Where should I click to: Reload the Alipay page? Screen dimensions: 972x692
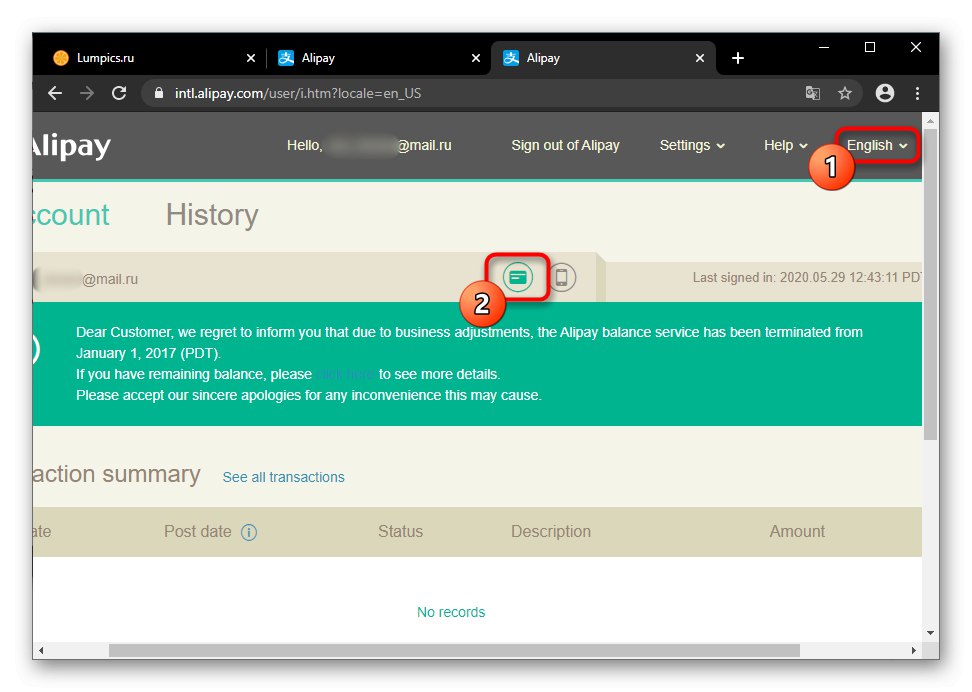pyautogui.click(x=119, y=93)
